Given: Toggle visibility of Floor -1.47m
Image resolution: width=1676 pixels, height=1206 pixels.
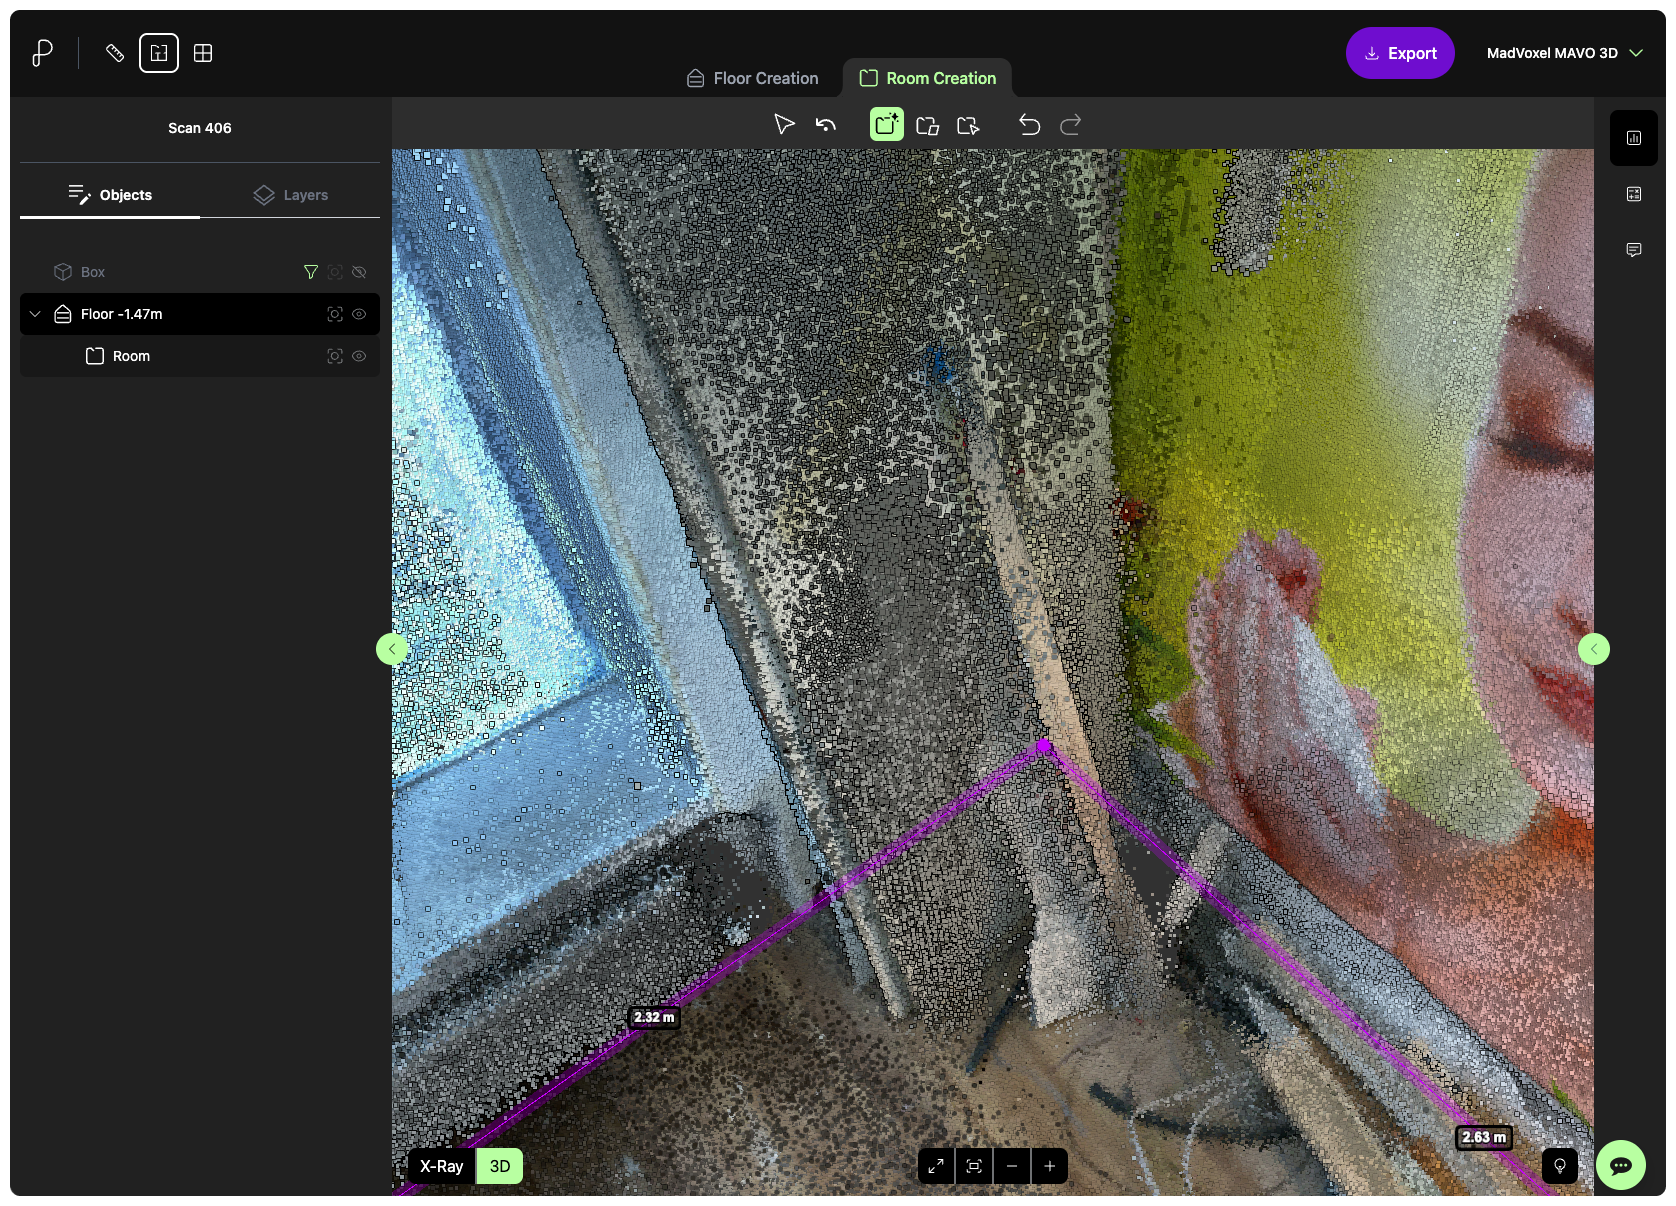Looking at the screenshot, I should click(x=359, y=314).
